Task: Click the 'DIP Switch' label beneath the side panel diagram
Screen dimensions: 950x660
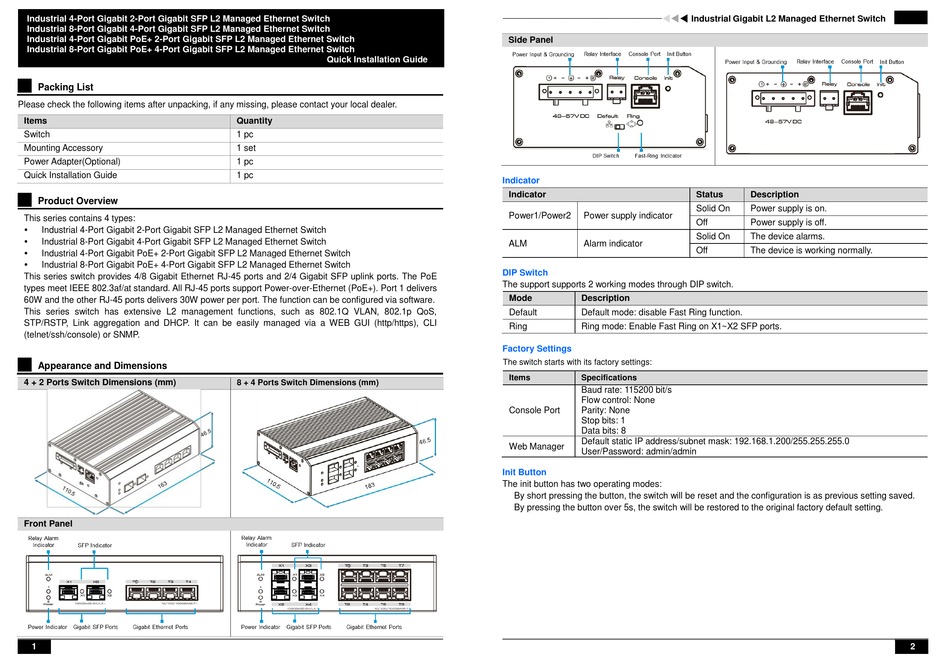Action: [605, 156]
